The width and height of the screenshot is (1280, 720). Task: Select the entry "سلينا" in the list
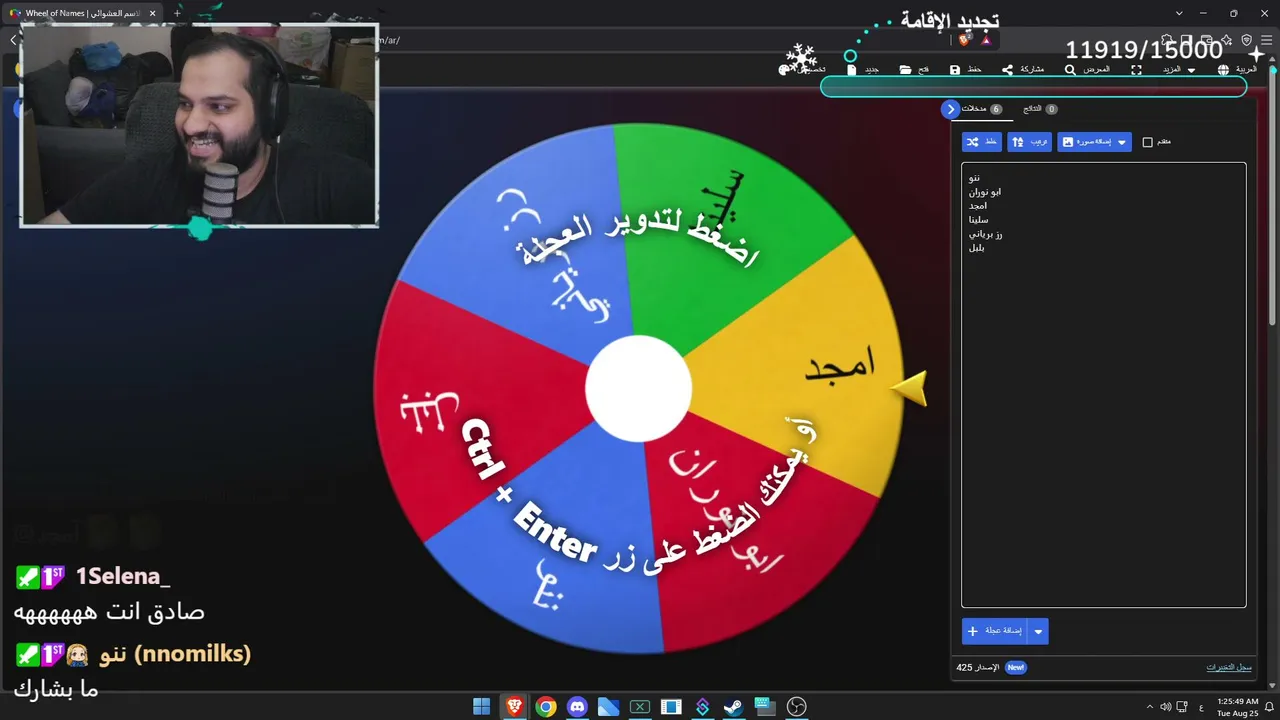tap(978, 220)
